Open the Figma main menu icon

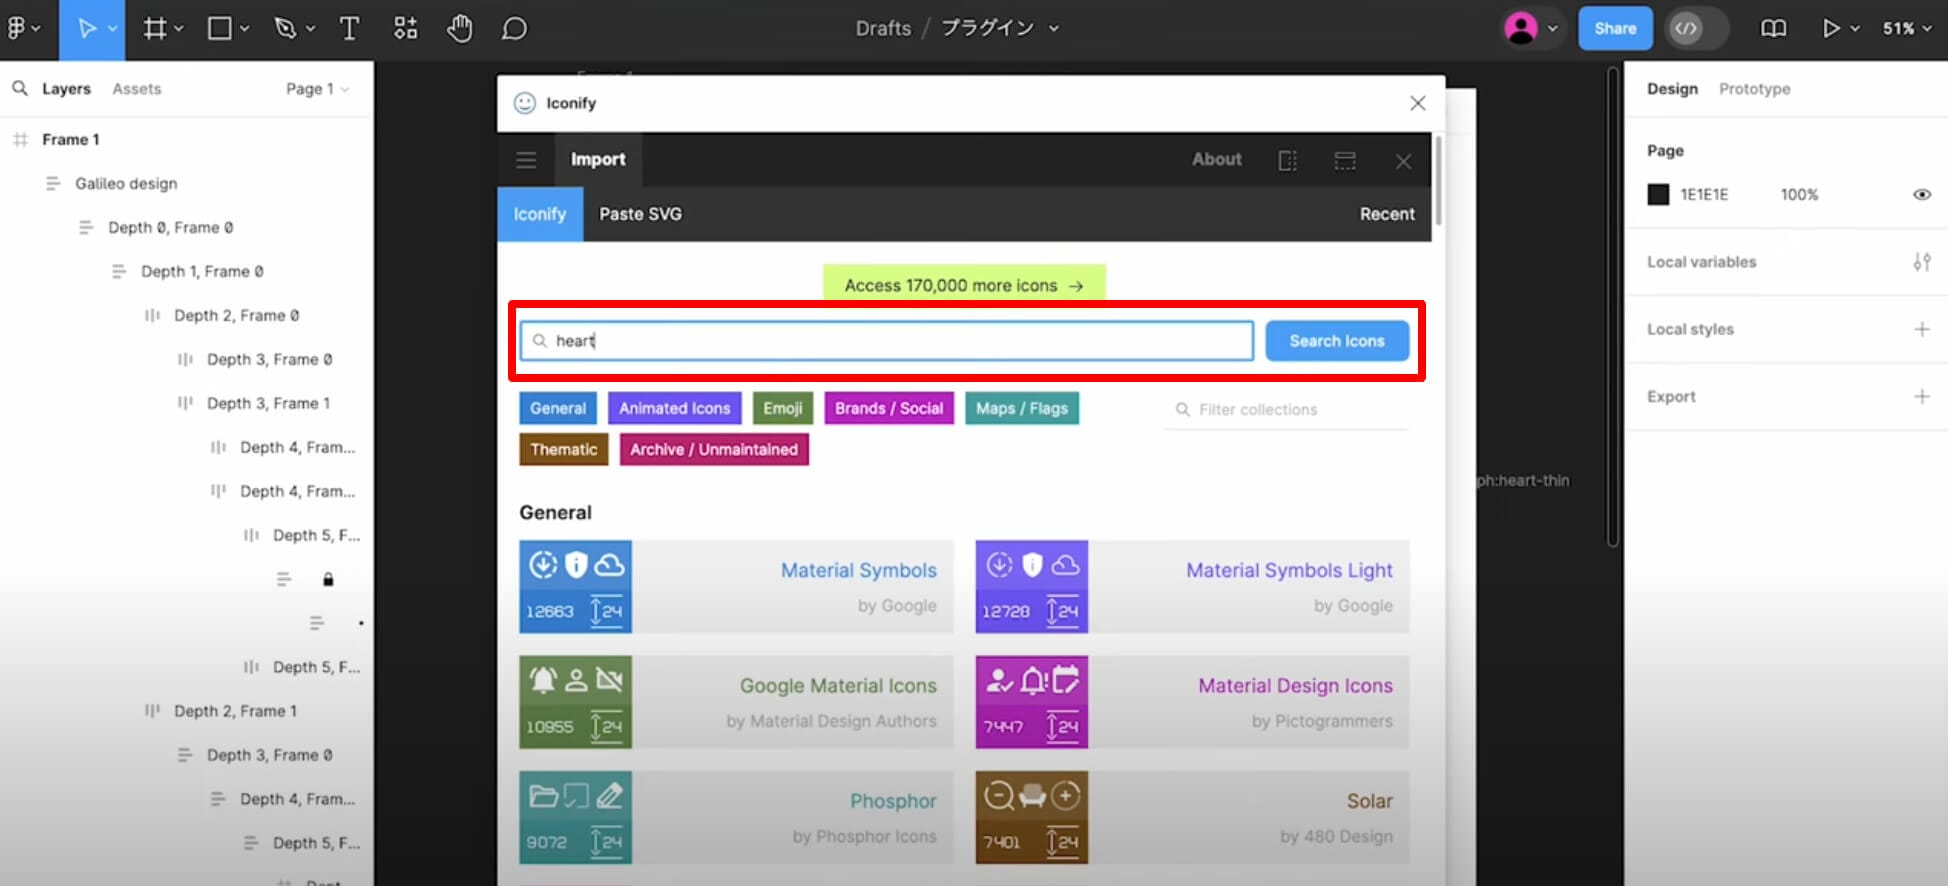(x=16, y=28)
